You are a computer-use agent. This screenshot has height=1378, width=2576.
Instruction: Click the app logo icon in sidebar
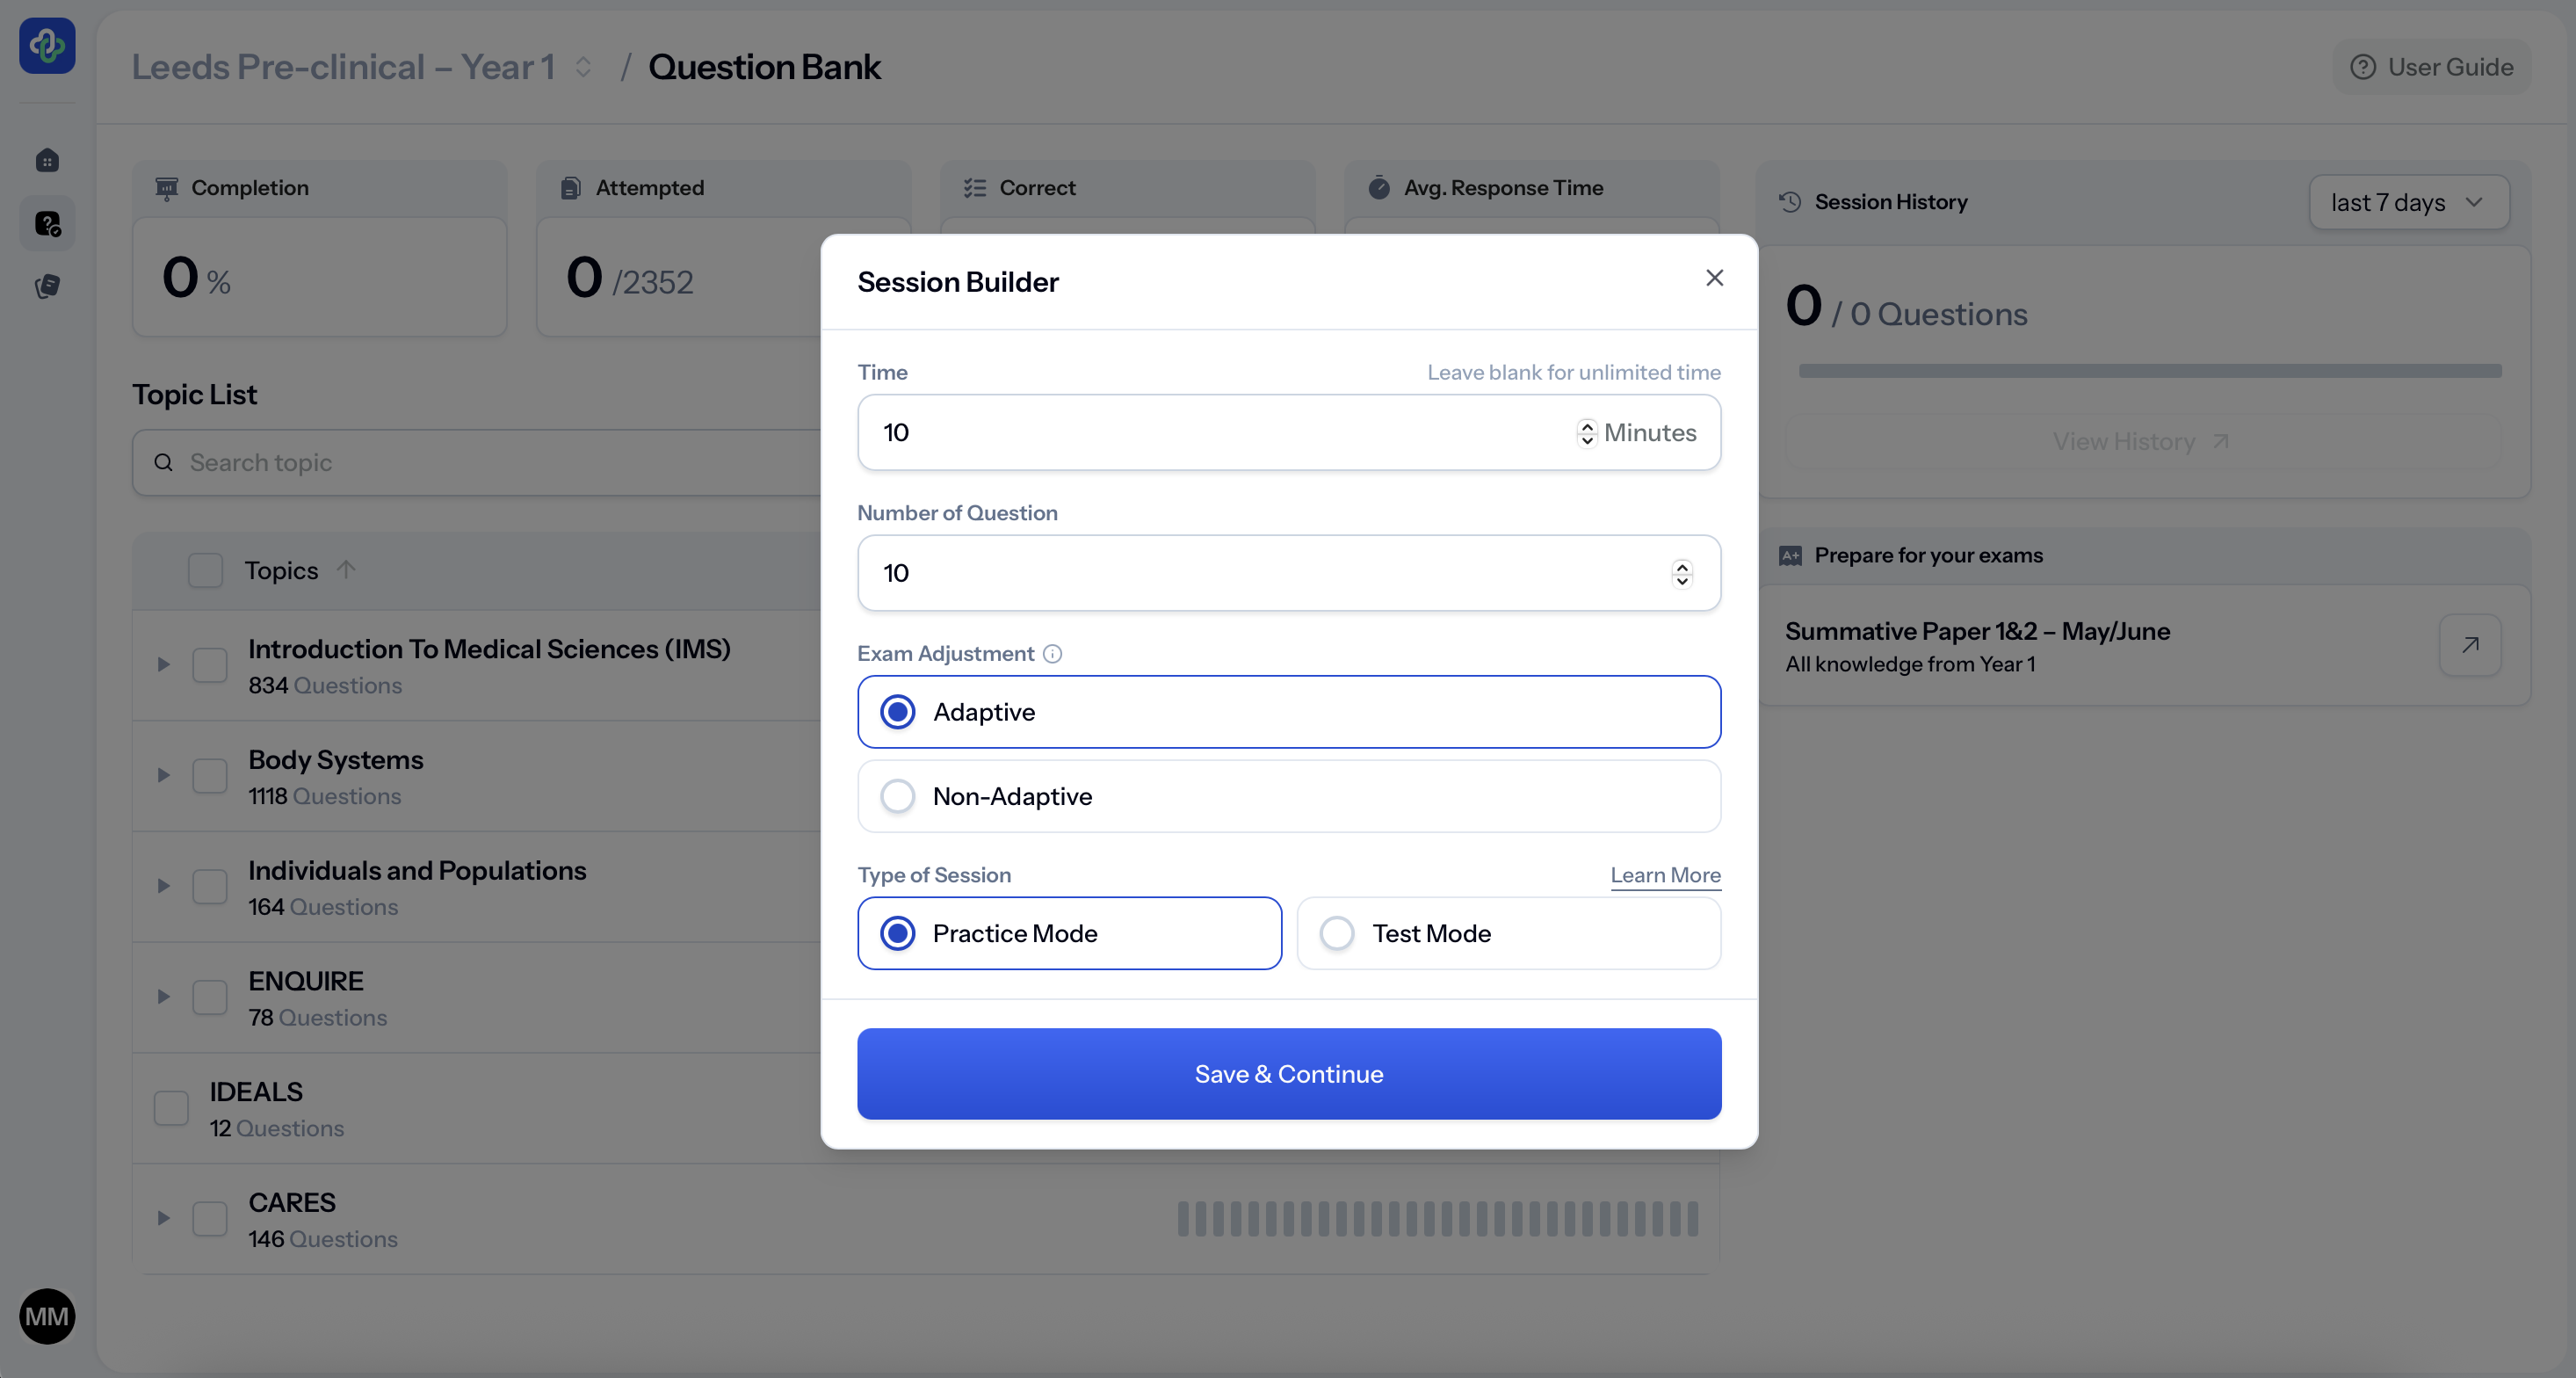tap(47, 46)
